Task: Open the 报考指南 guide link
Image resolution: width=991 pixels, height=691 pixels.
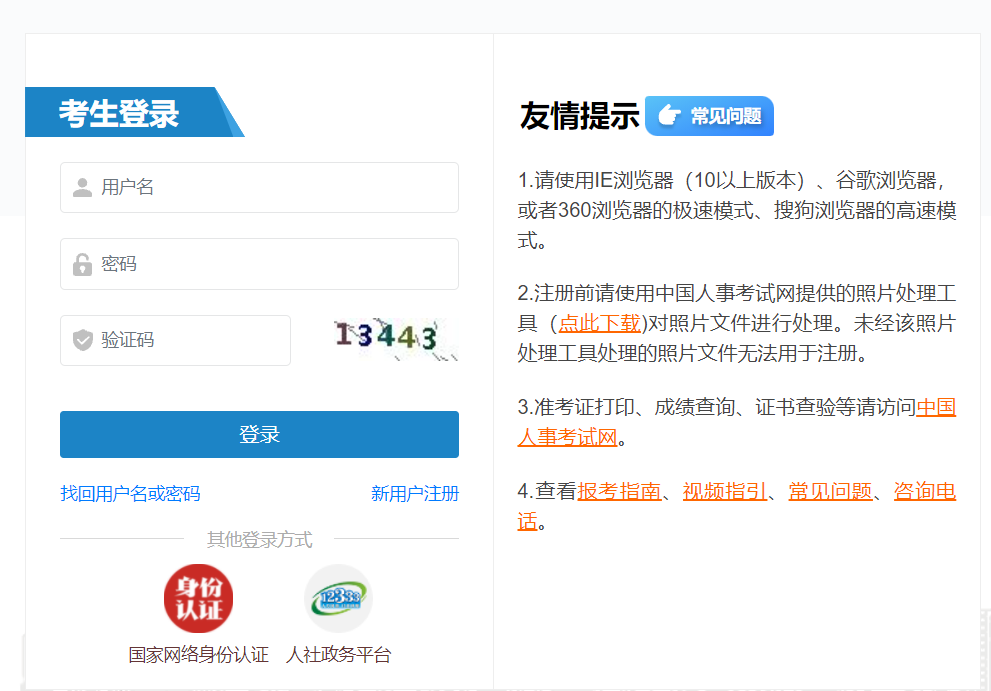Action: pyautogui.click(x=619, y=491)
